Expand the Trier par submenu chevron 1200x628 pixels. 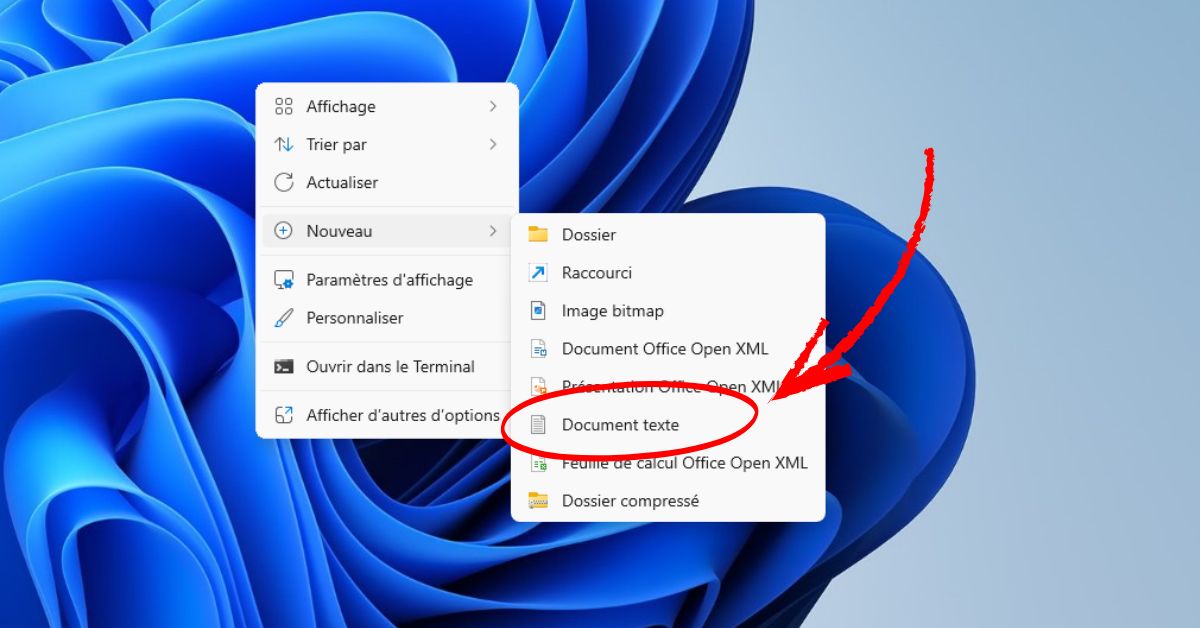pyautogui.click(x=493, y=145)
